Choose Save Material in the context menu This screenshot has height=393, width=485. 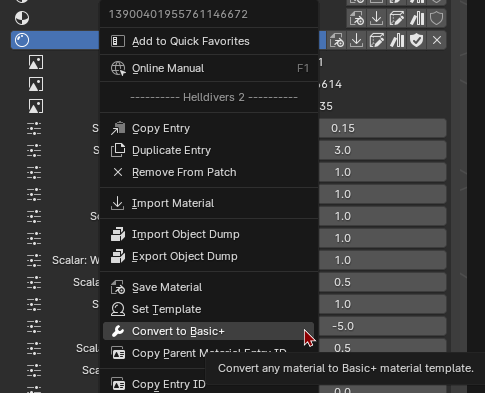[209, 287]
